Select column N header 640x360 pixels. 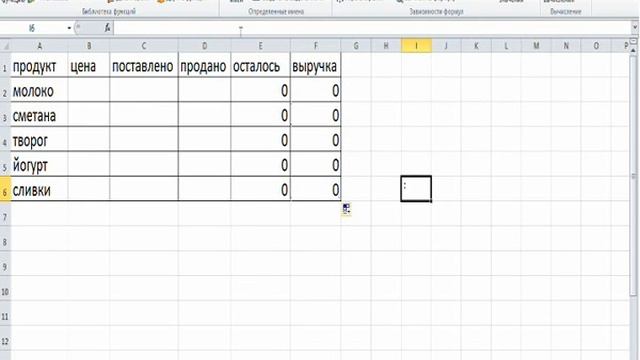coord(566,46)
